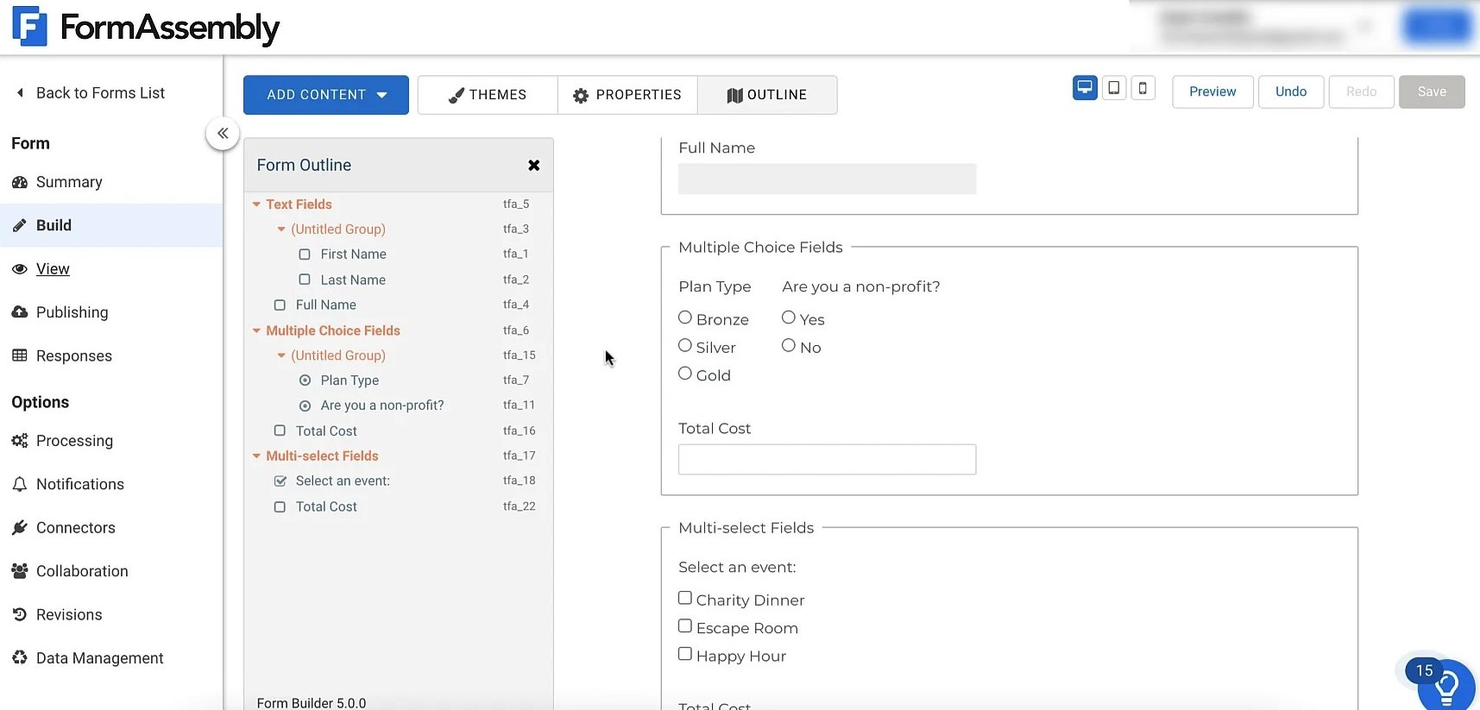Image resolution: width=1480 pixels, height=710 pixels.
Task: Click the Notifications bell icon
Action: [x=21, y=483]
